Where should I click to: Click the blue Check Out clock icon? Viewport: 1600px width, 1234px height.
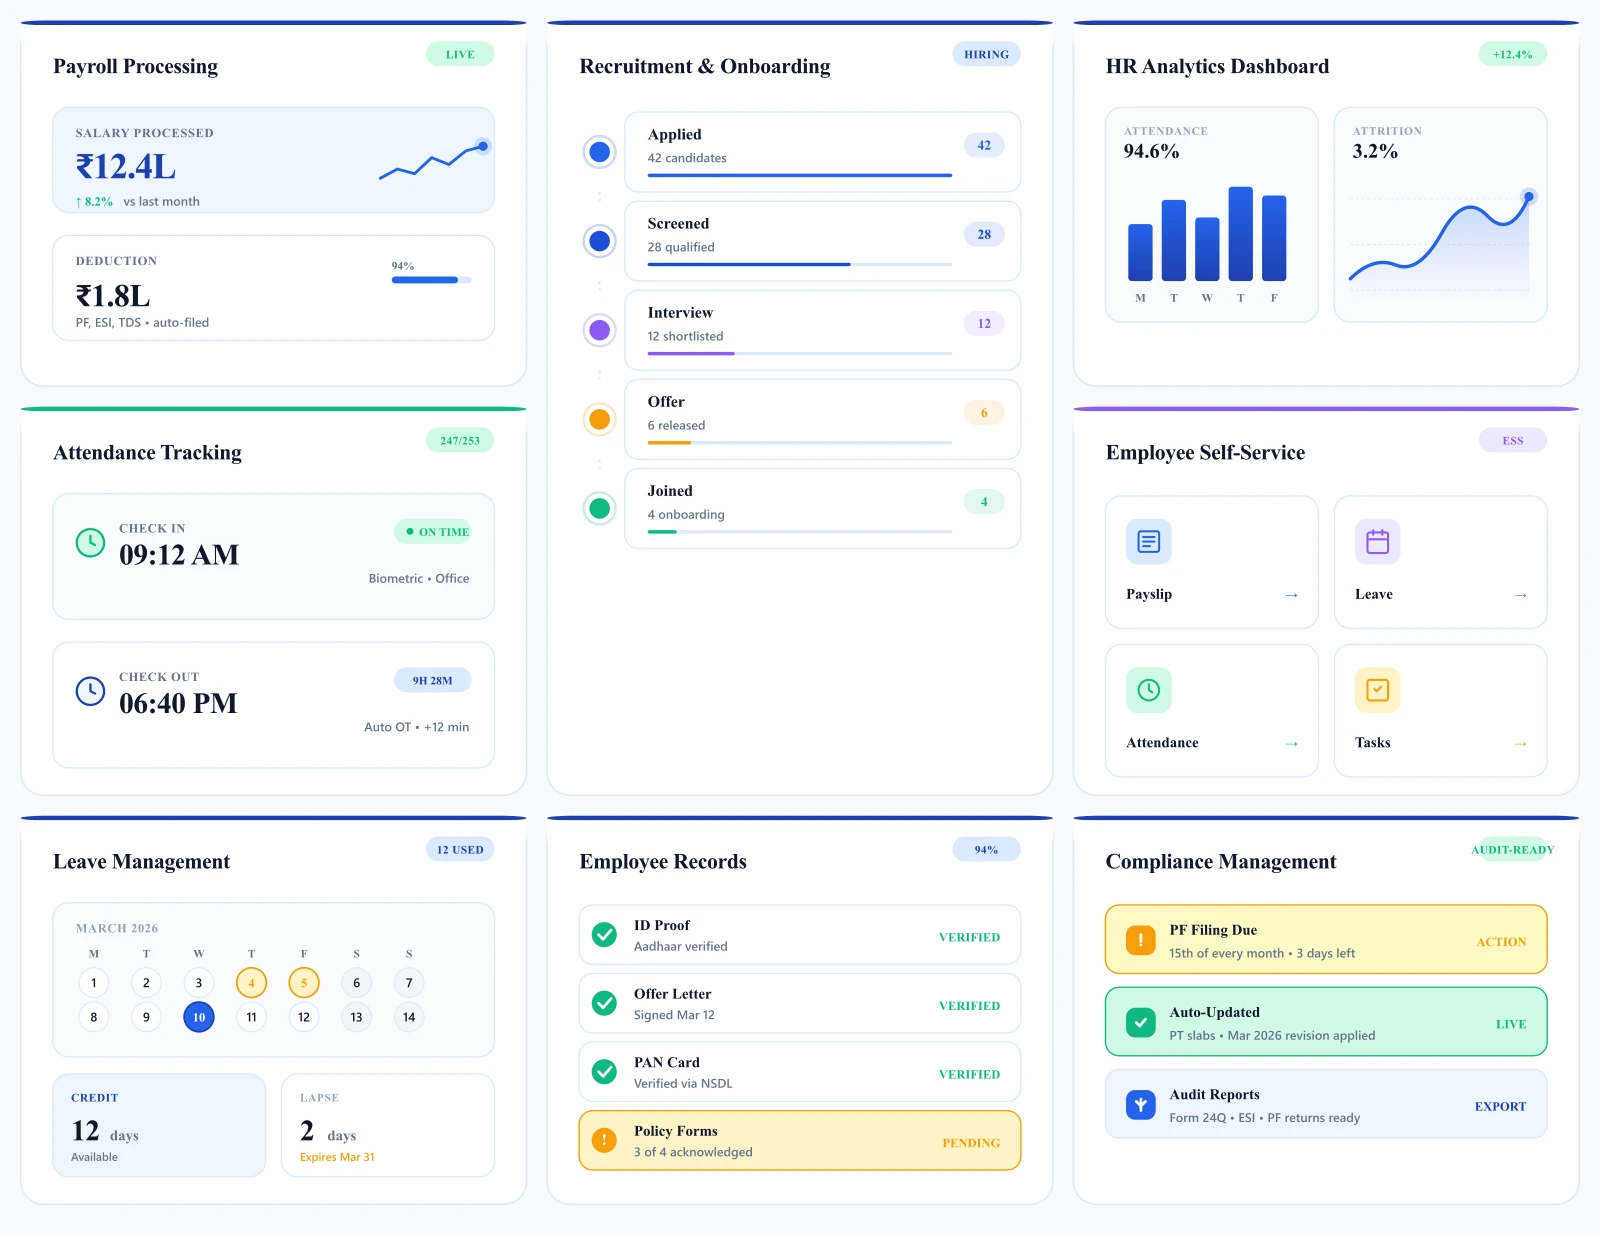[90, 691]
